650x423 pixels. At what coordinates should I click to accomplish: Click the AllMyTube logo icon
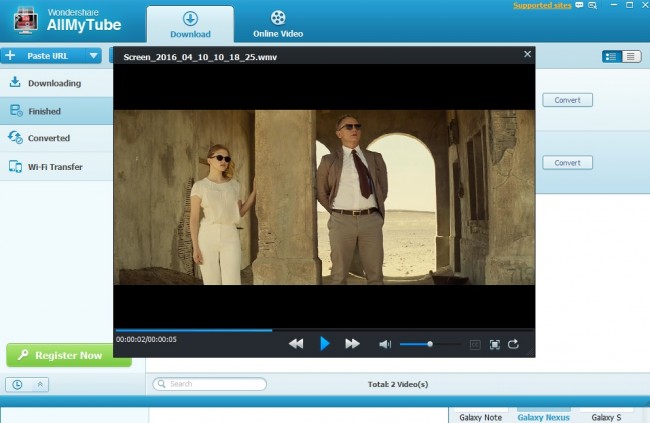pos(25,20)
